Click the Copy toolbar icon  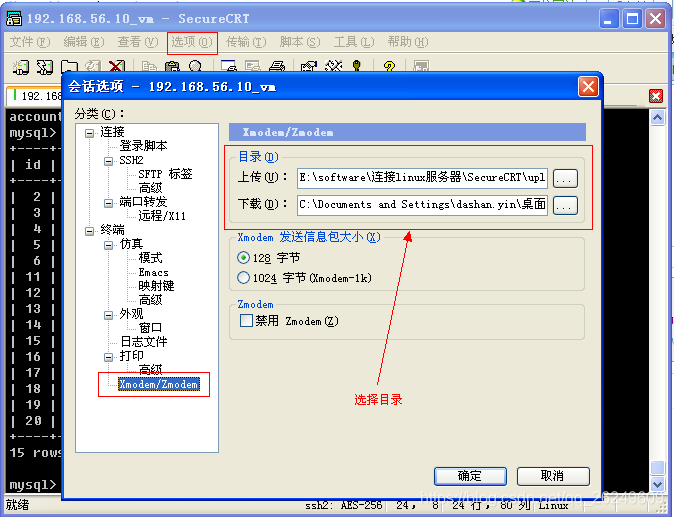click(x=149, y=67)
